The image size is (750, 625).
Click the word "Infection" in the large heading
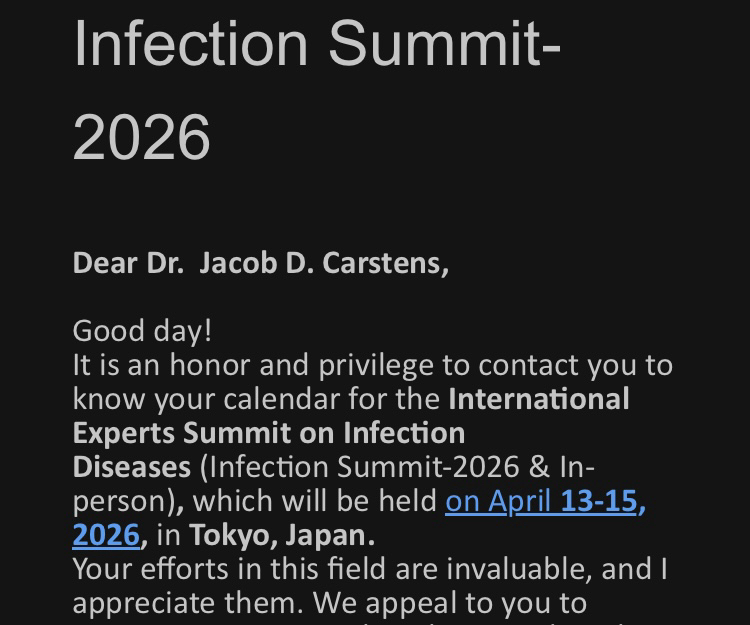pos(191,42)
